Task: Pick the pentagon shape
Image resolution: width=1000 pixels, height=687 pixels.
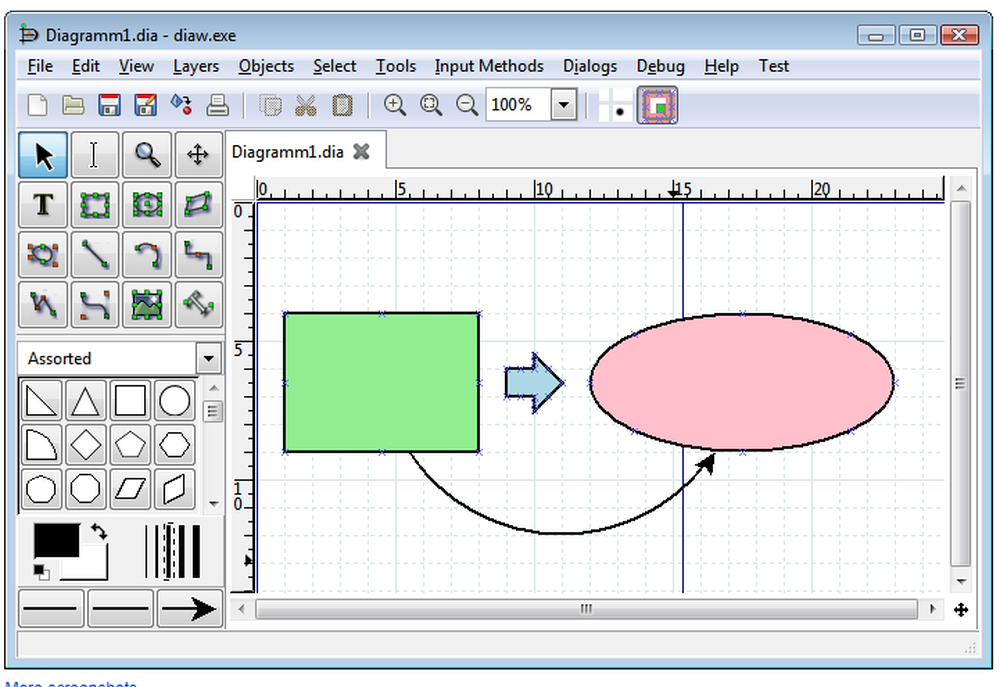Action: [x=130, y=445]
